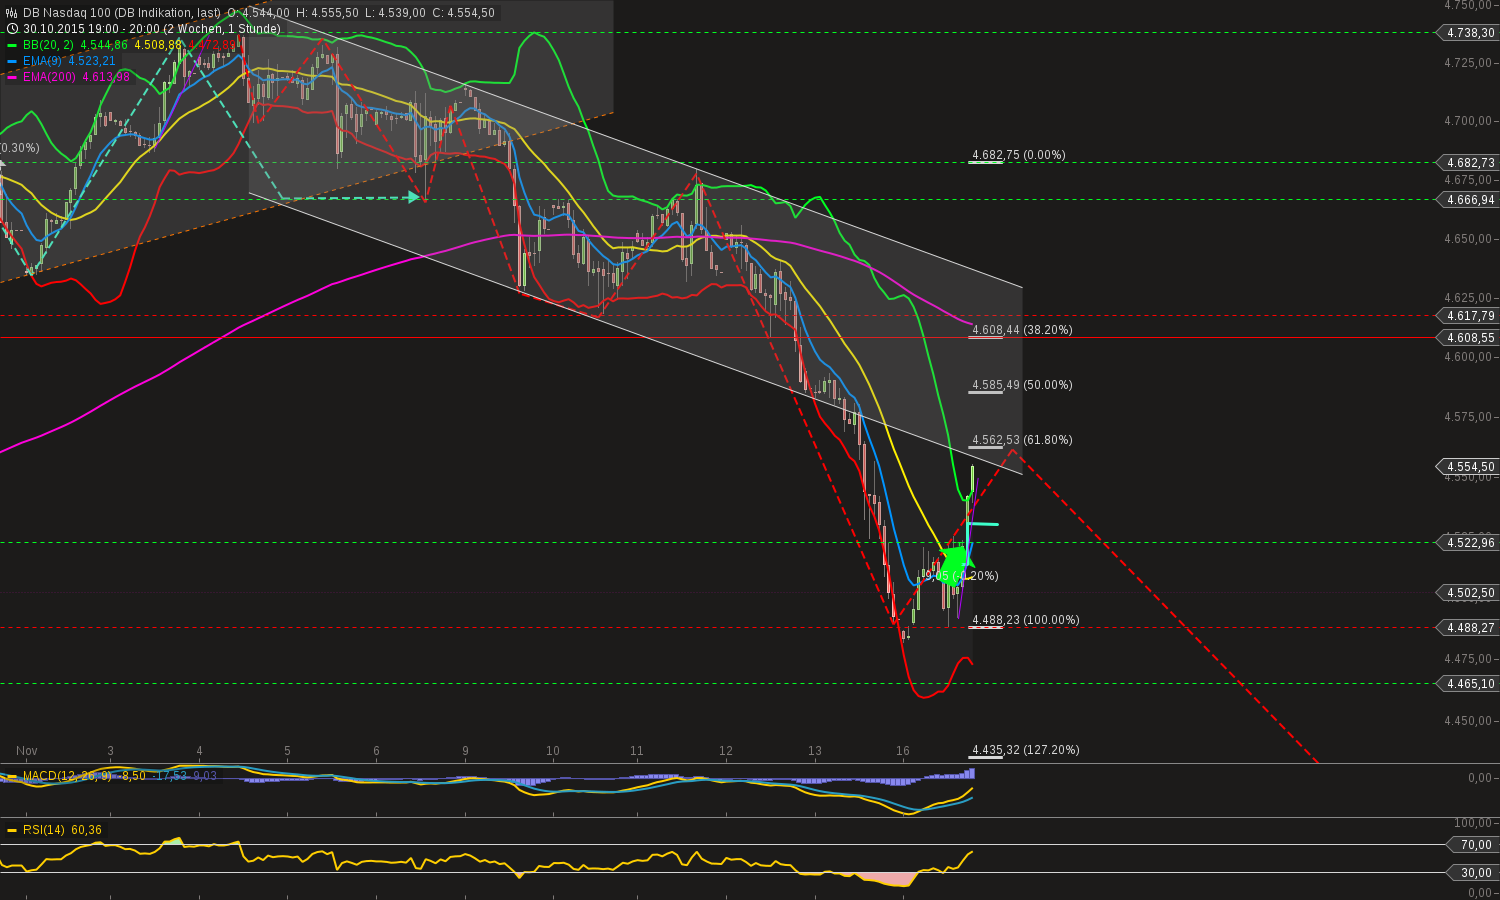This screenshot has width=1500, height=900.
Task: Click the 4.617,79 price level tag
Action: [x=1467, y=316]
